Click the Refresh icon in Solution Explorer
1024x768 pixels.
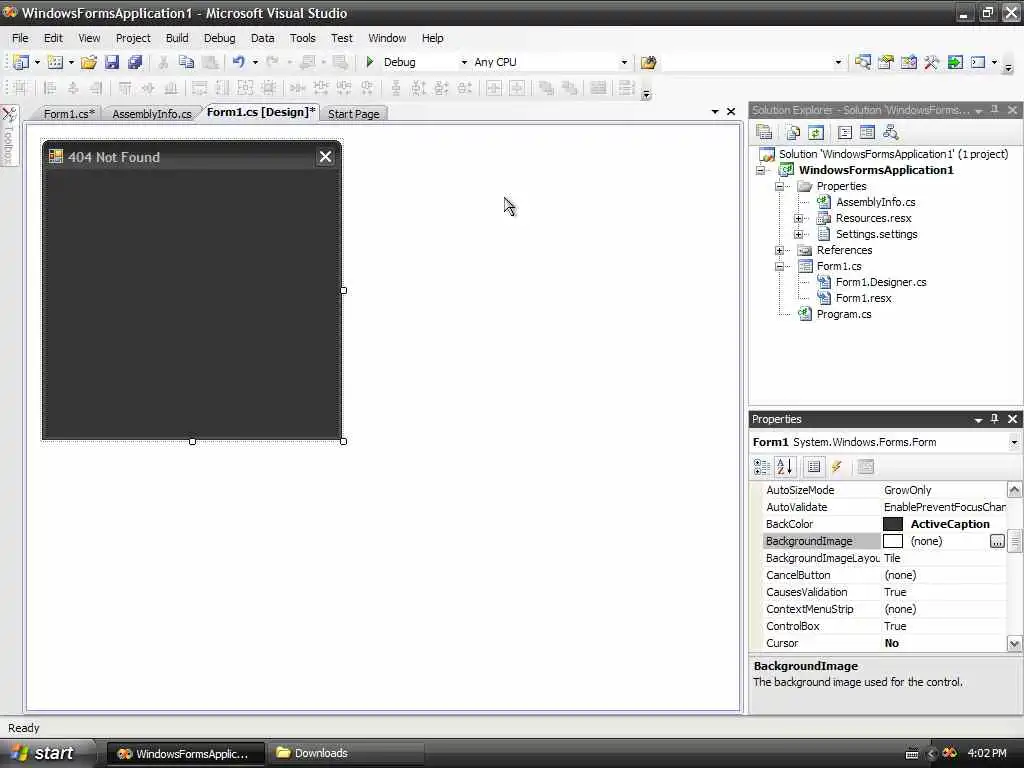click(816, 133)
